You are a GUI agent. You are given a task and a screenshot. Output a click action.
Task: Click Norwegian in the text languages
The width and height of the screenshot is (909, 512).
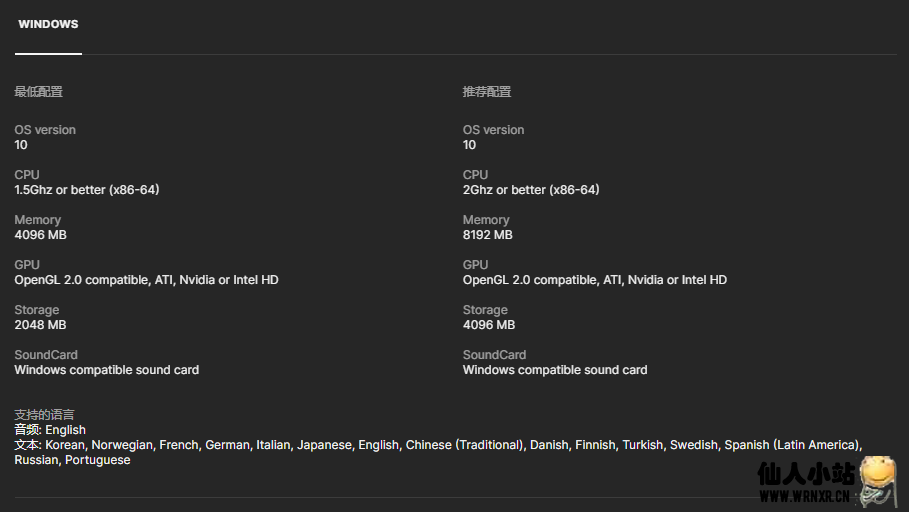[122, 445]
